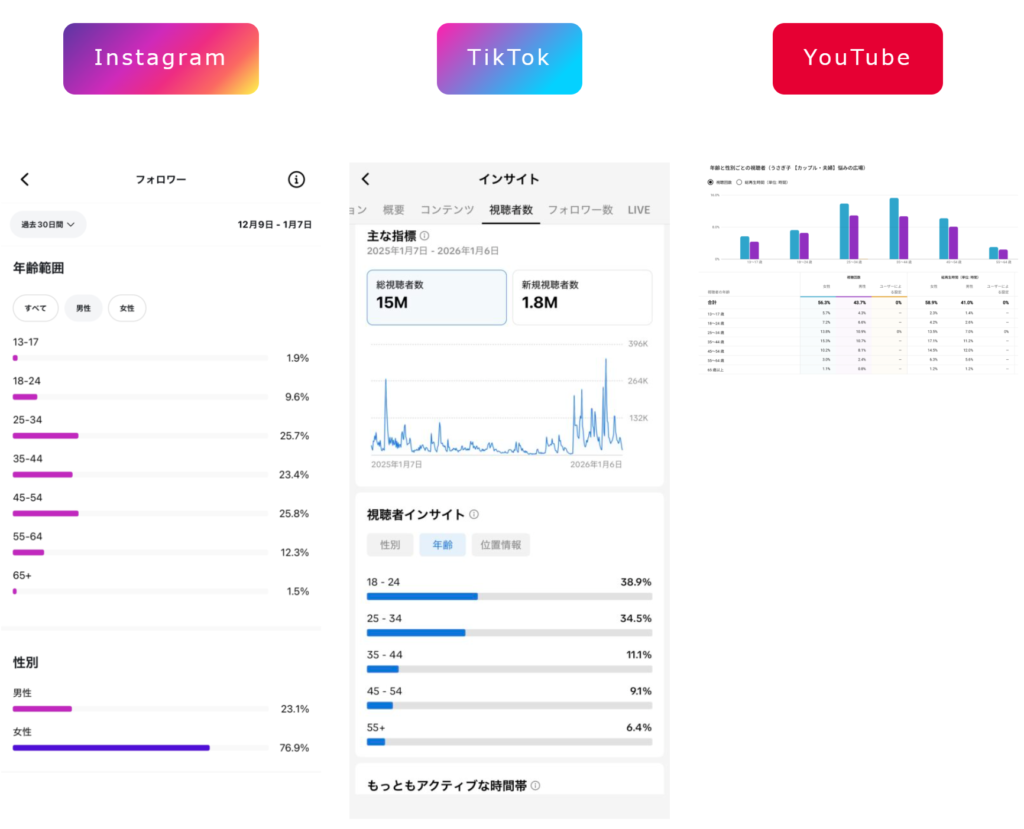Switch to the 概要 tab
Image resolution: width=1024 pixels, height=829 pixels.
click(394, 210)
